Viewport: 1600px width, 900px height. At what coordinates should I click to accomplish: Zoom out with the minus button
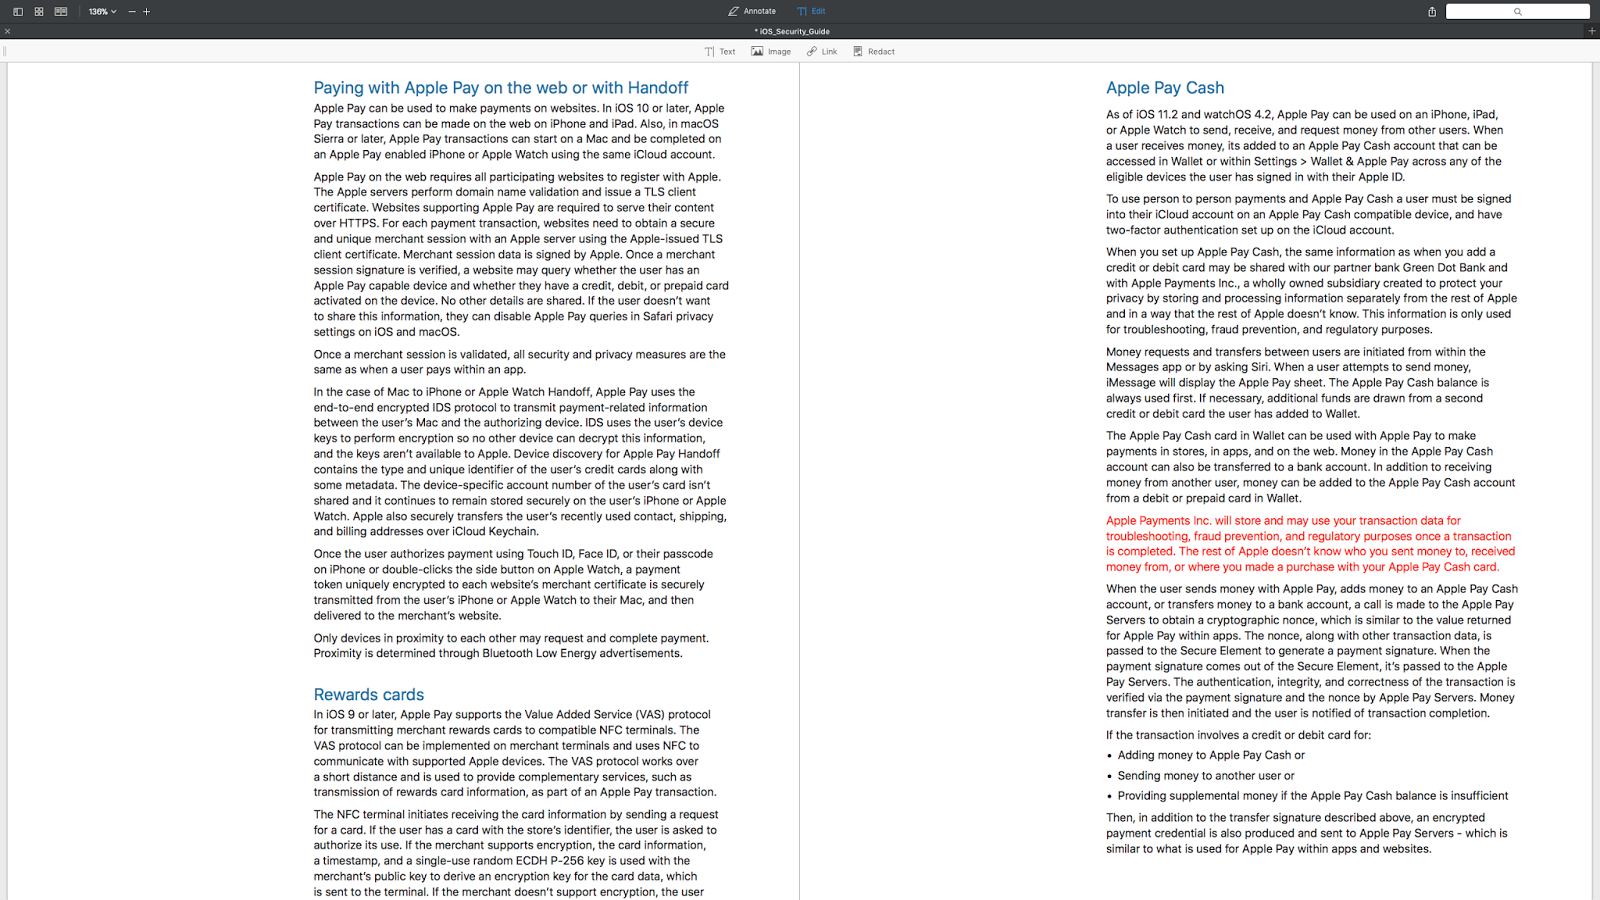132,11
